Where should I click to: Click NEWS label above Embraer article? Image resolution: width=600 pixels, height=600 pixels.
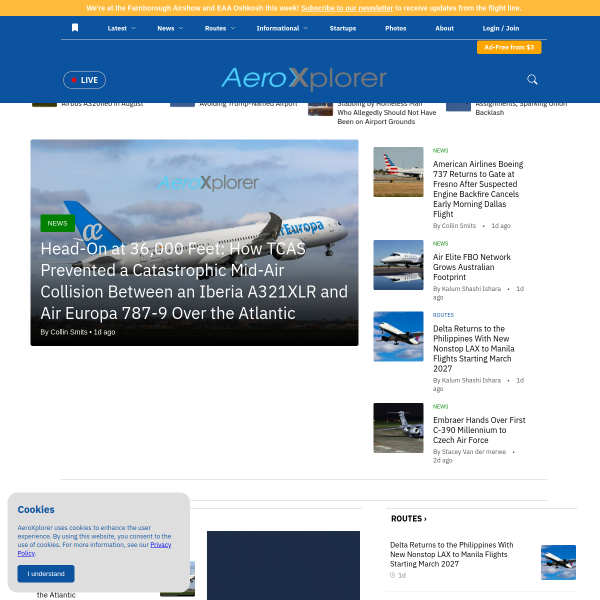(440, 406)
